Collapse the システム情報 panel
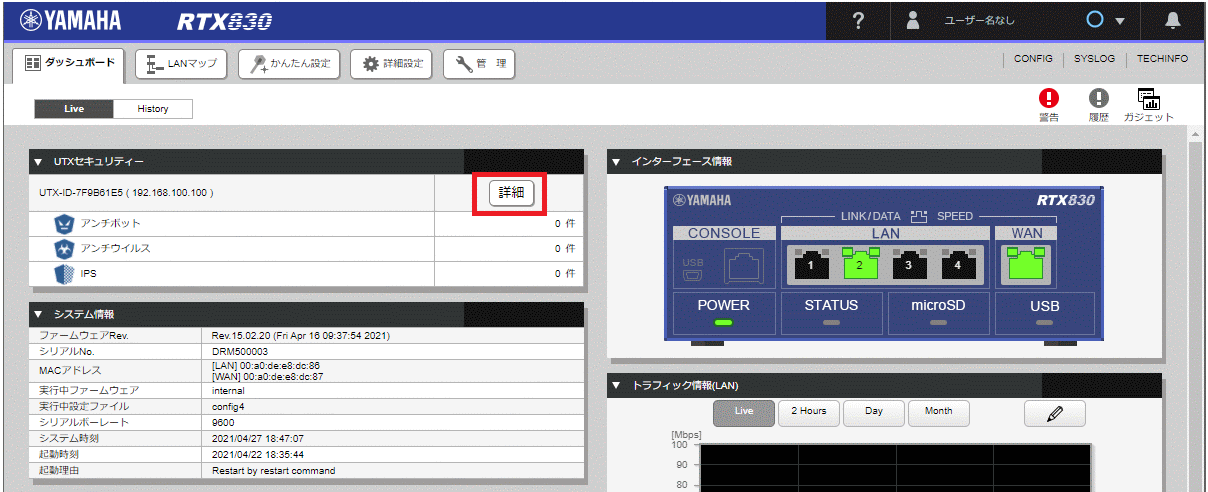 (38, 315)
